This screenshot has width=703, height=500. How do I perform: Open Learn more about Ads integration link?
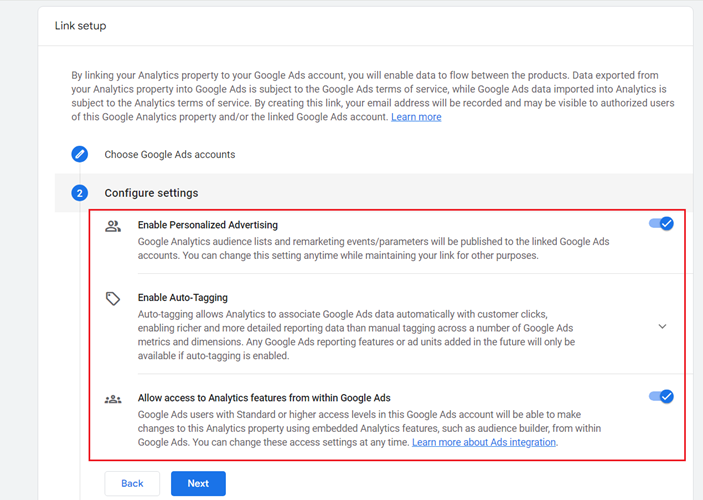pos(484,442)
